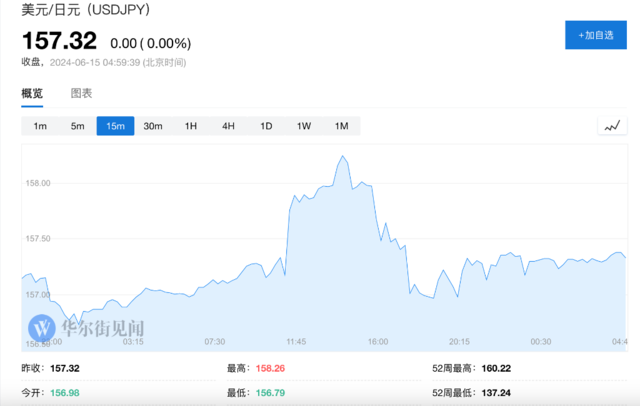Select the weekly 1W period
Image resolution: width=640 pixels, height=406 pixels.
coord(304,126)
